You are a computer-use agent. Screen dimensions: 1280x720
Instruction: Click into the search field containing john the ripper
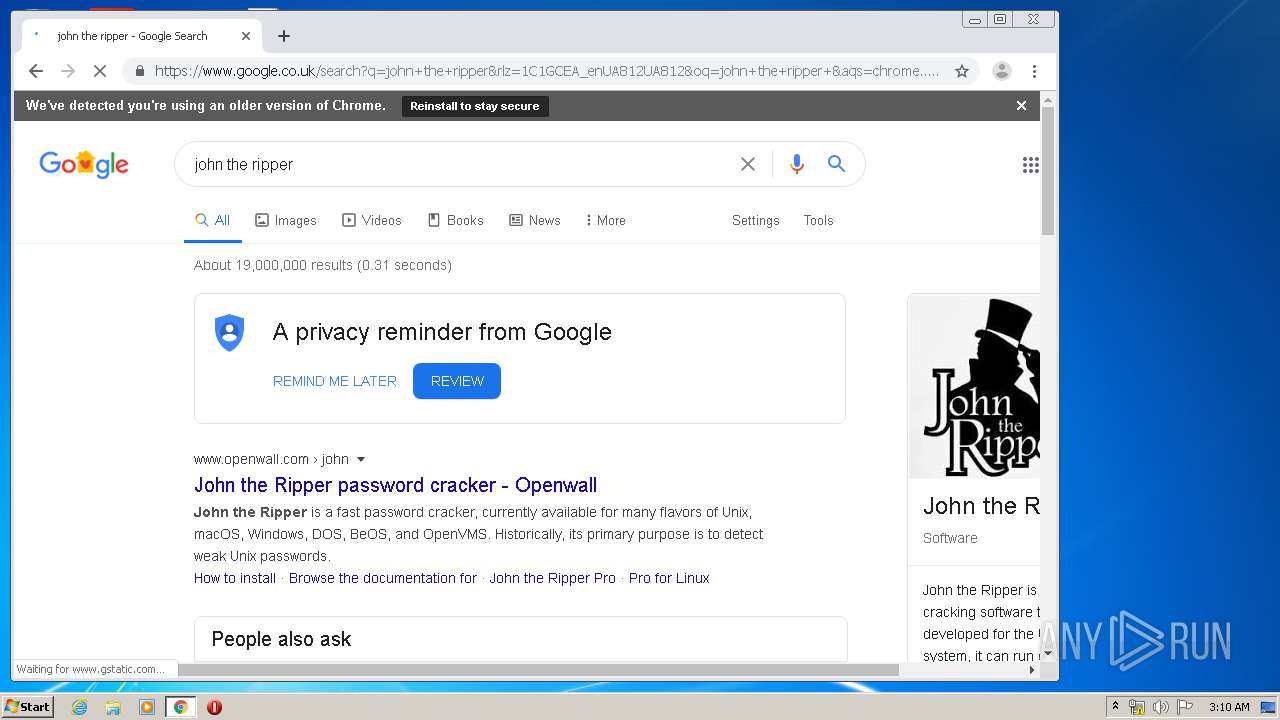pyautogui.click(x=460, y=164)
